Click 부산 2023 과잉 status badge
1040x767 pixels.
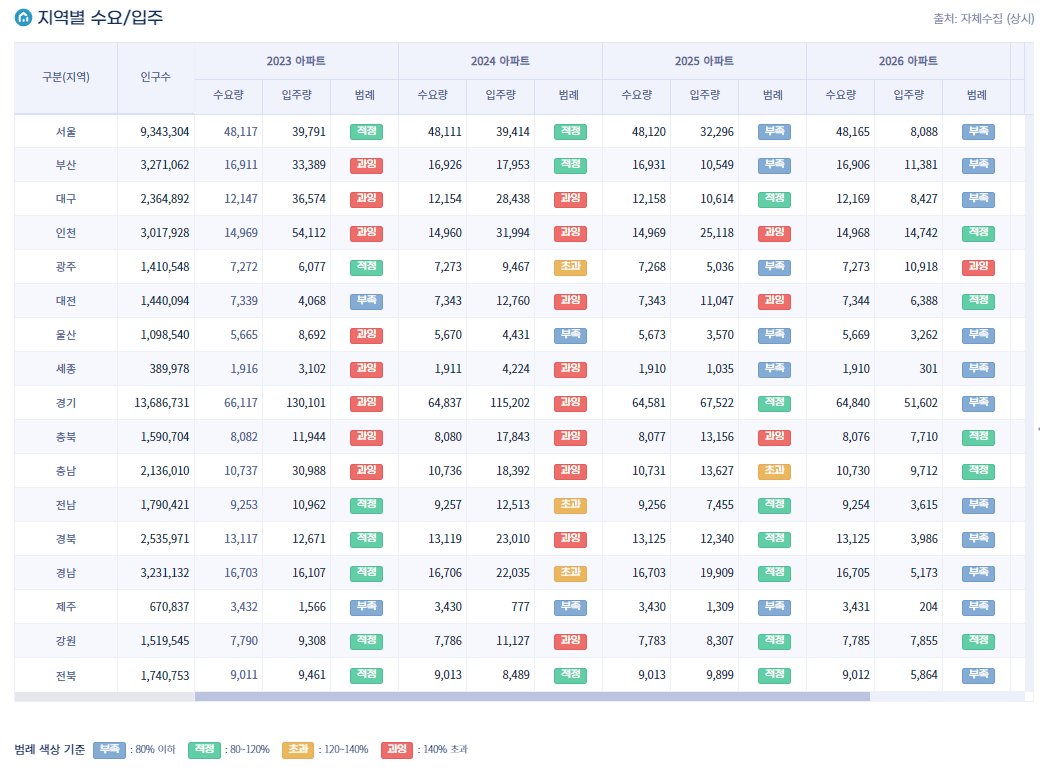click(x=366, y=165)
